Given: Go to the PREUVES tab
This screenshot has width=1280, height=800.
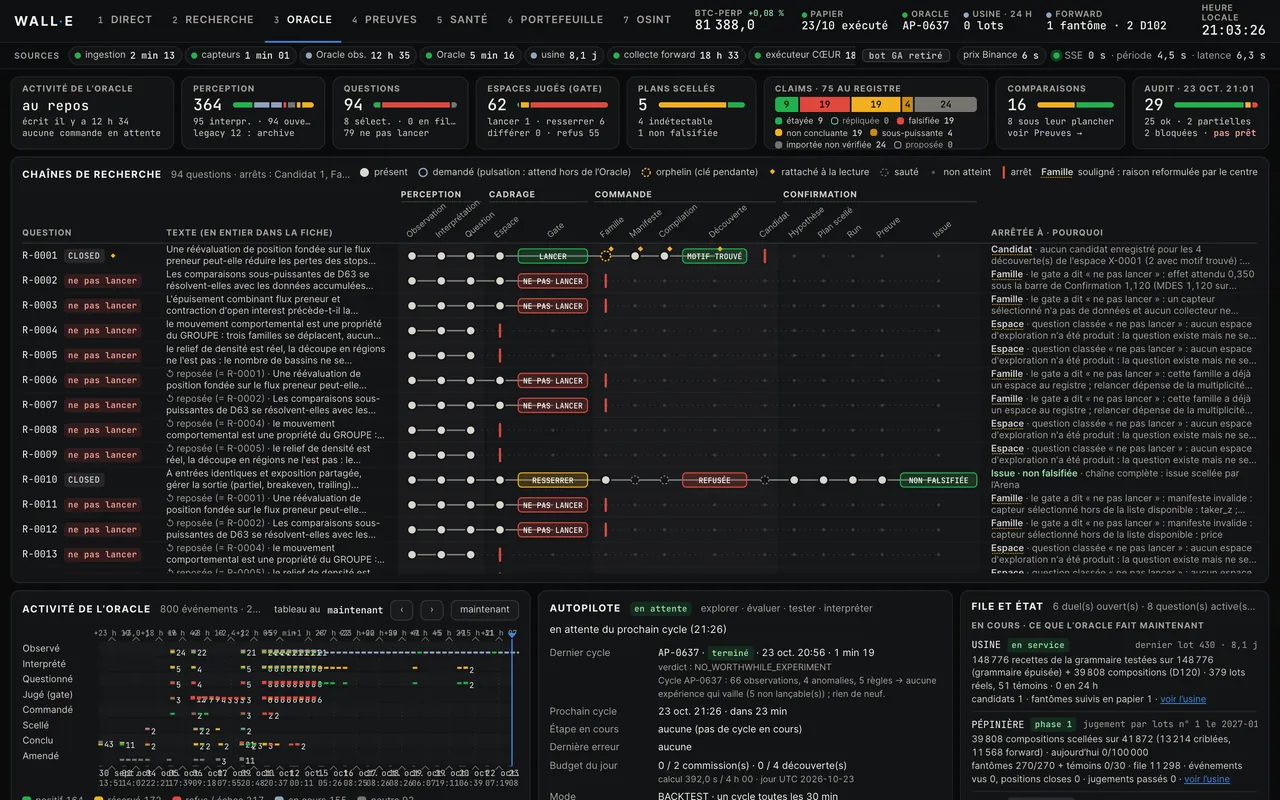Looking at the screenshot, I should tap(385, 20).
